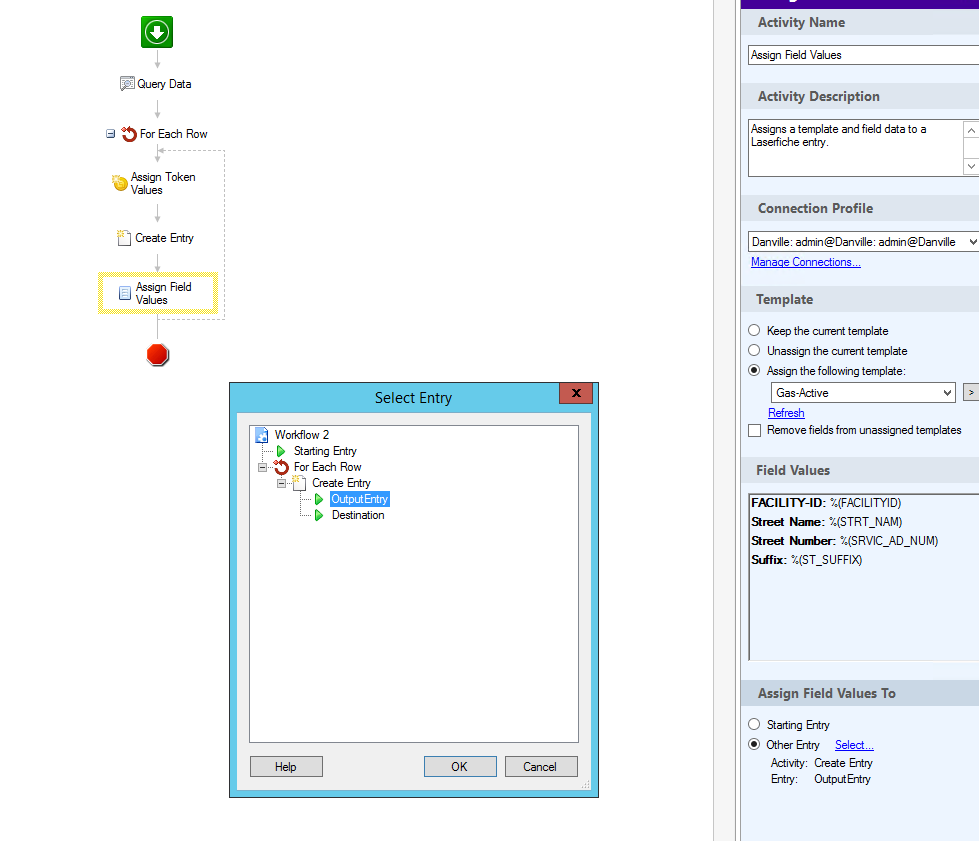Select the Query Data activity icon

coord(127,84)
